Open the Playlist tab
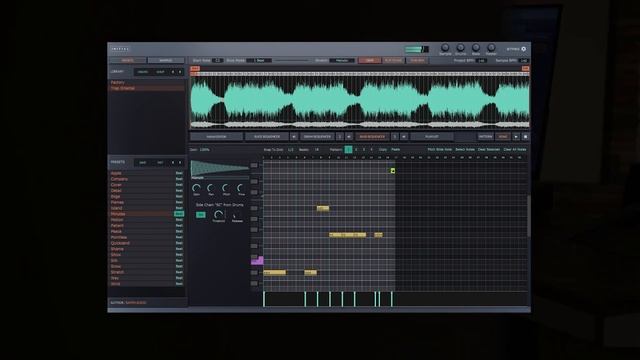 [x=432, y=137]
